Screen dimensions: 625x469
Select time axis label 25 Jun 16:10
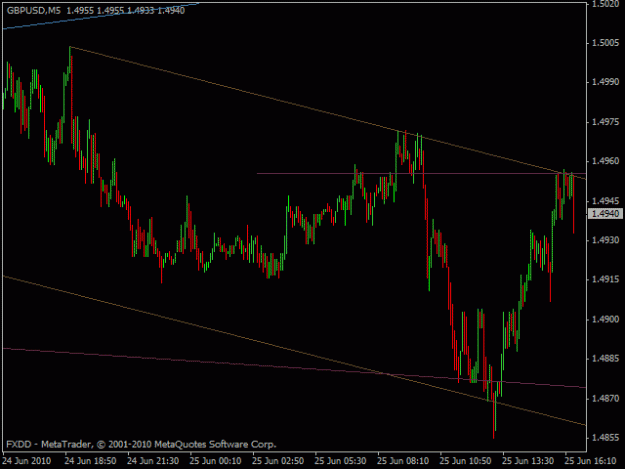591,461
